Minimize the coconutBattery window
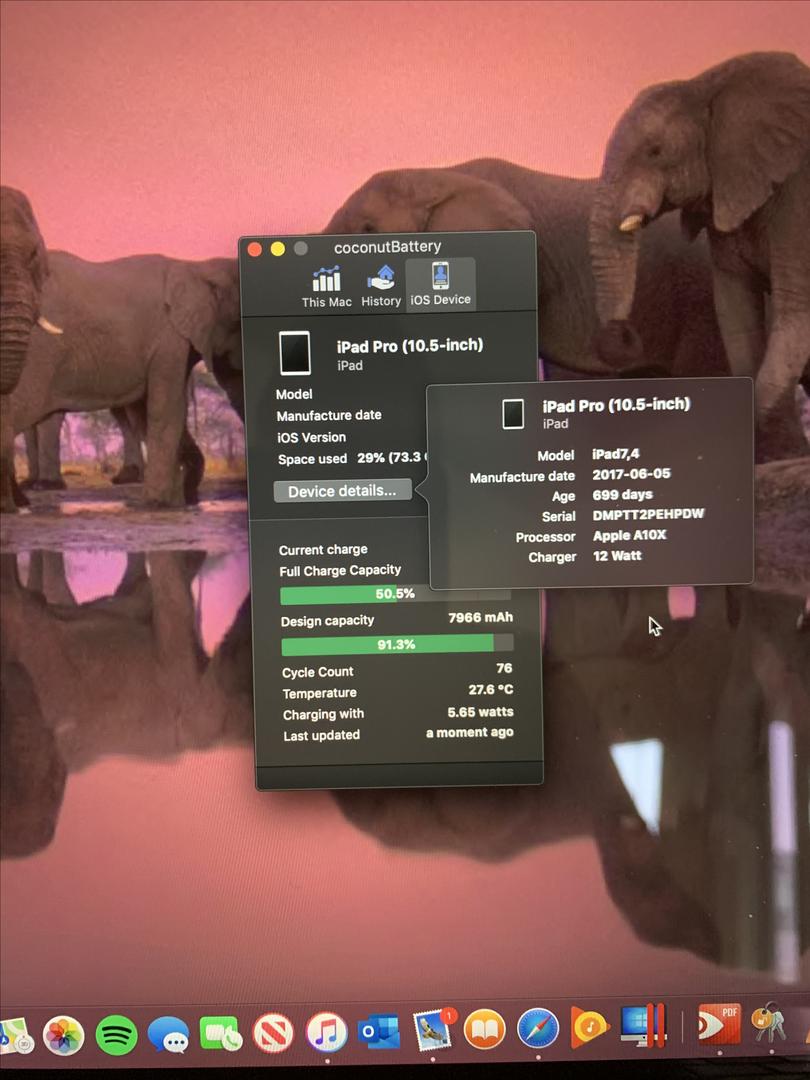 (x=278, y=249)
